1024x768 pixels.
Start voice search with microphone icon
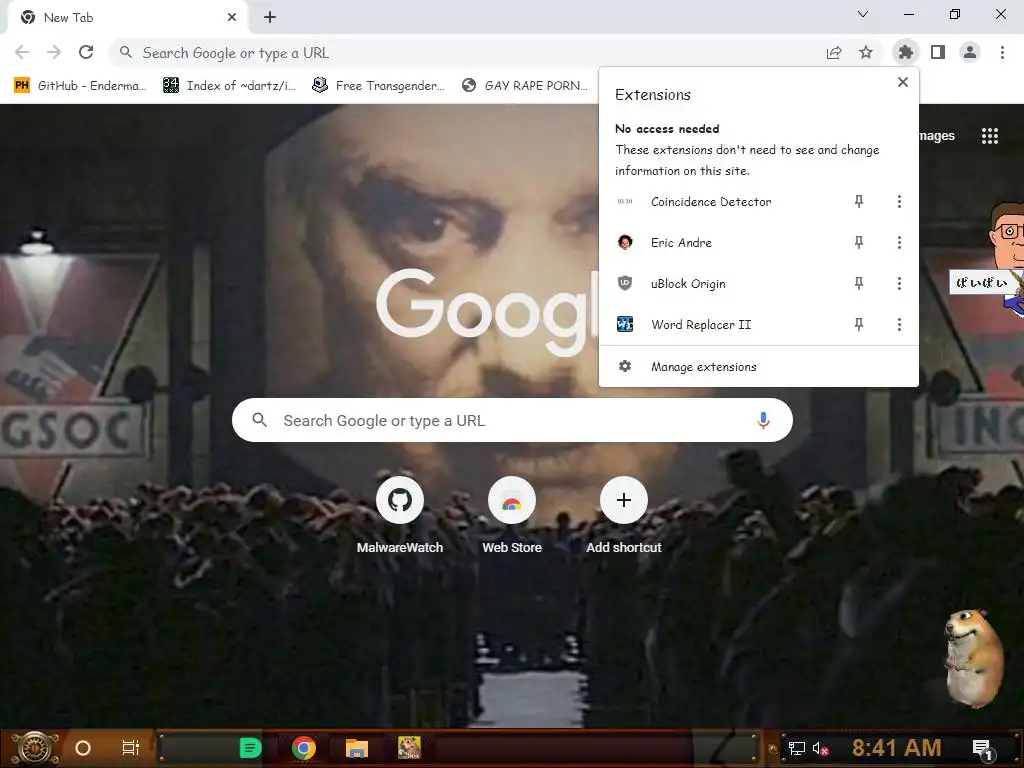(763, 421)
